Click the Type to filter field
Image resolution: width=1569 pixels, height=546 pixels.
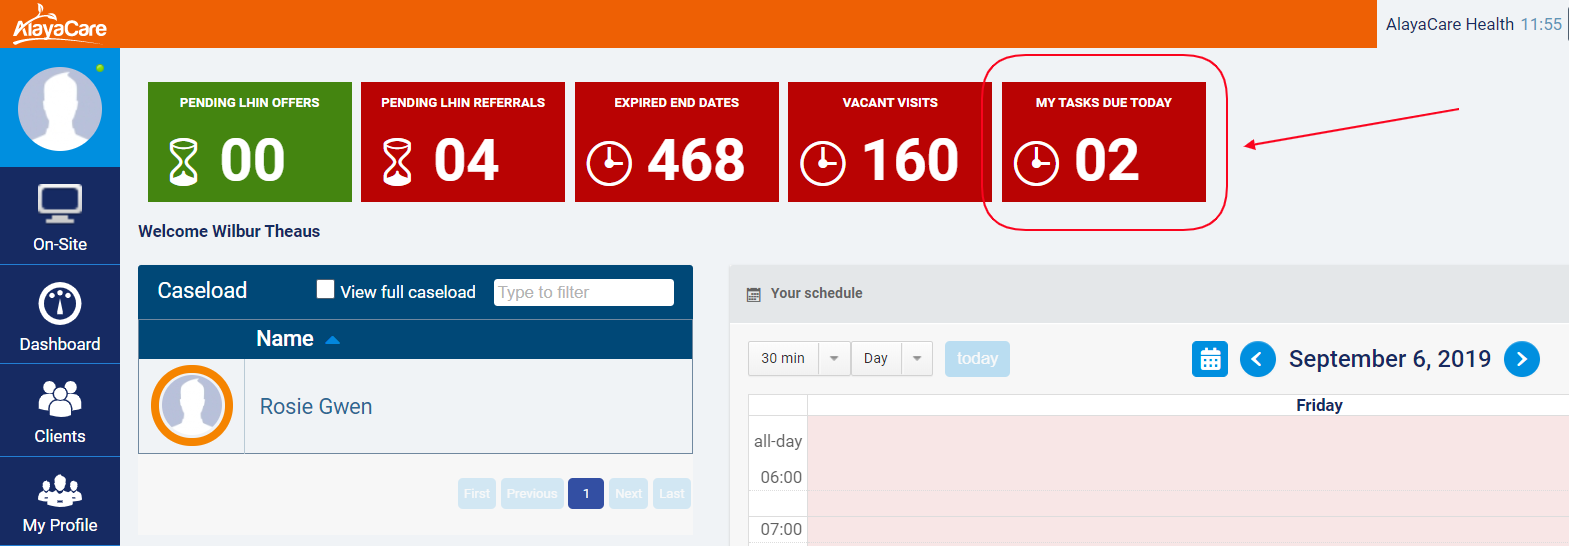click(x=583, y=292)
